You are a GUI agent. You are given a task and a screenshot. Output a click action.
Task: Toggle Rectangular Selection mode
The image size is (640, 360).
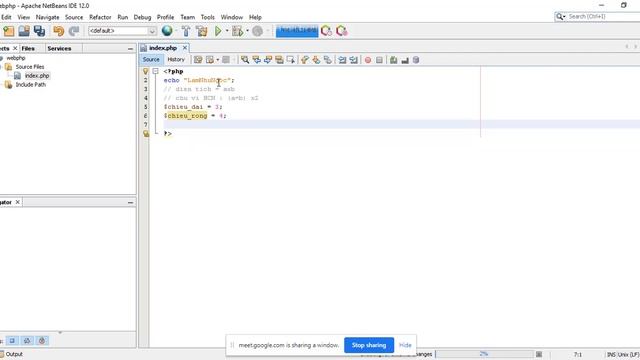(291, 60)
